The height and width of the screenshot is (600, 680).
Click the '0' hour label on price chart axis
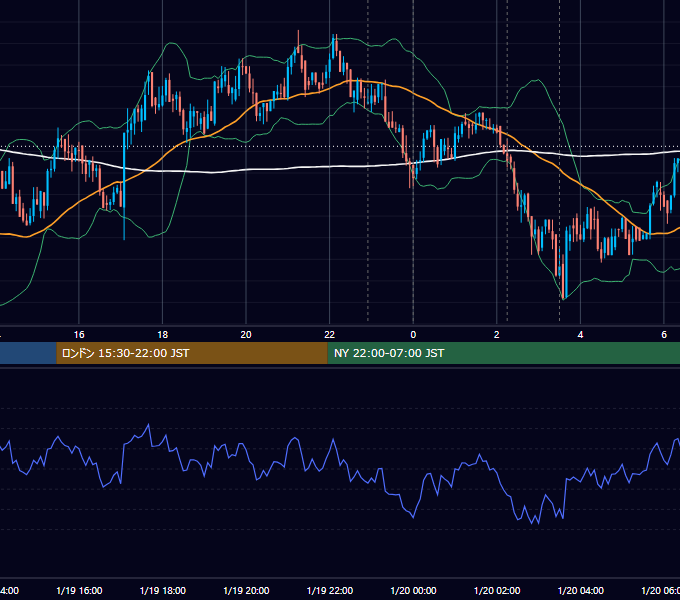pyautogui.click(x=413, y=335)
